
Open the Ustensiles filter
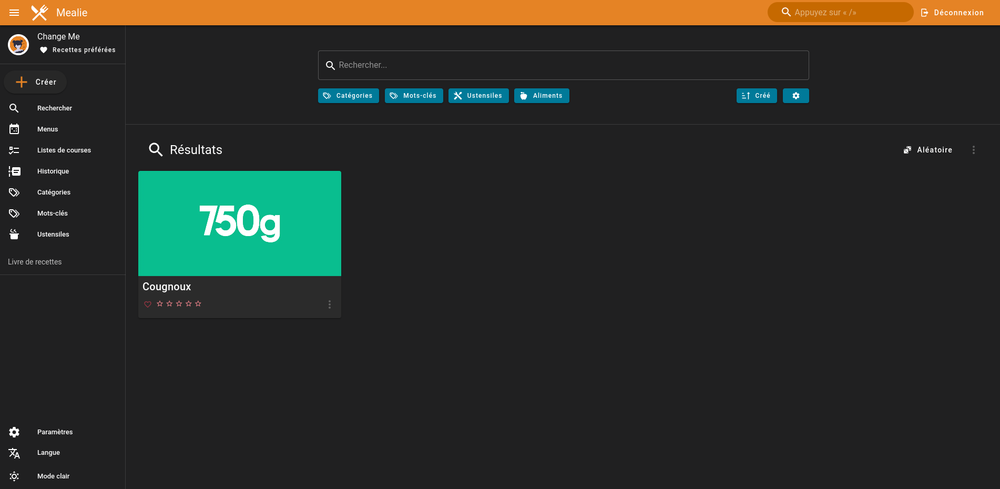(x=478, y=96)
